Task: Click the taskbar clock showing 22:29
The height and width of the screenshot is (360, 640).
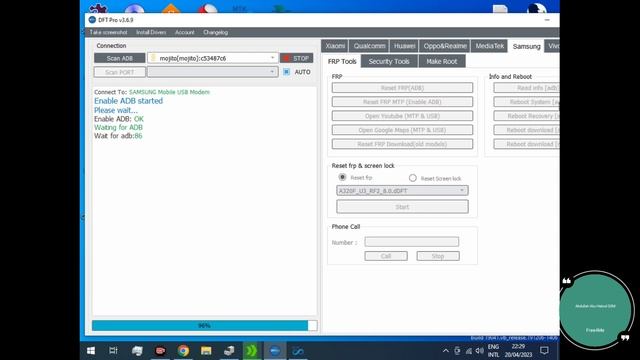Action: [518, 351]
